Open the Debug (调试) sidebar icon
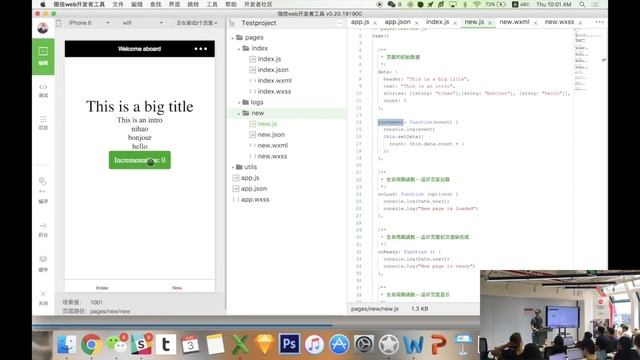Viewport: 640px width, 360px height. point(43,91)
